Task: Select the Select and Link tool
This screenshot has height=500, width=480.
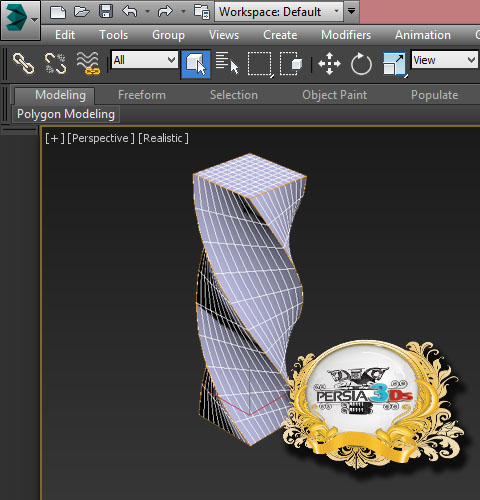Action: pyautogui.click(x=23, y=63)
